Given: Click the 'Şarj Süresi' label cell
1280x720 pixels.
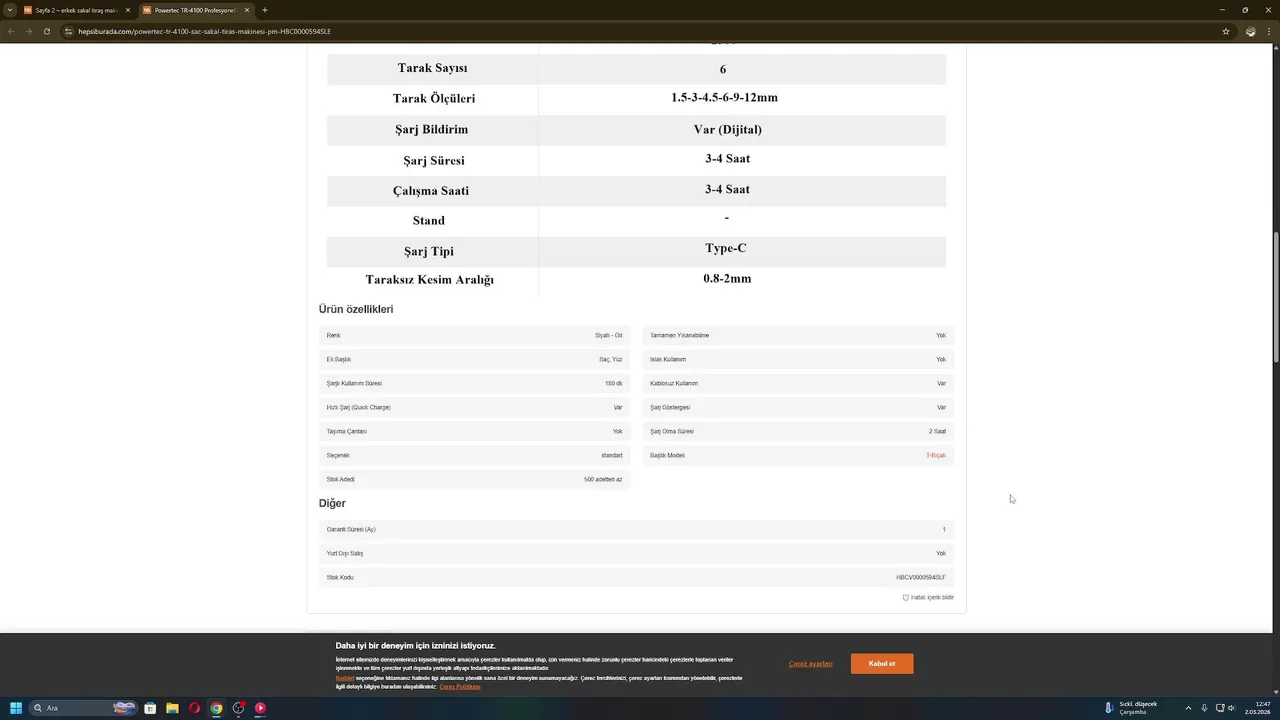Looking at the screenshot, I should point(433,160).
